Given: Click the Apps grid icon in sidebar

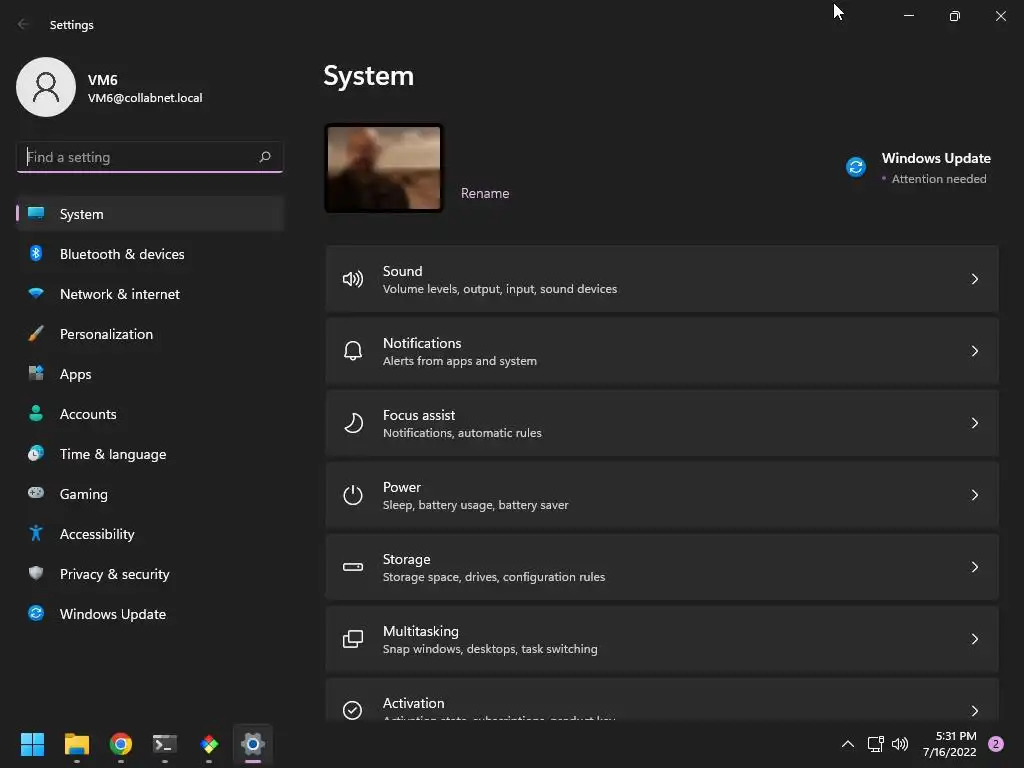Looking at the screenshot, I should point(36,374).
